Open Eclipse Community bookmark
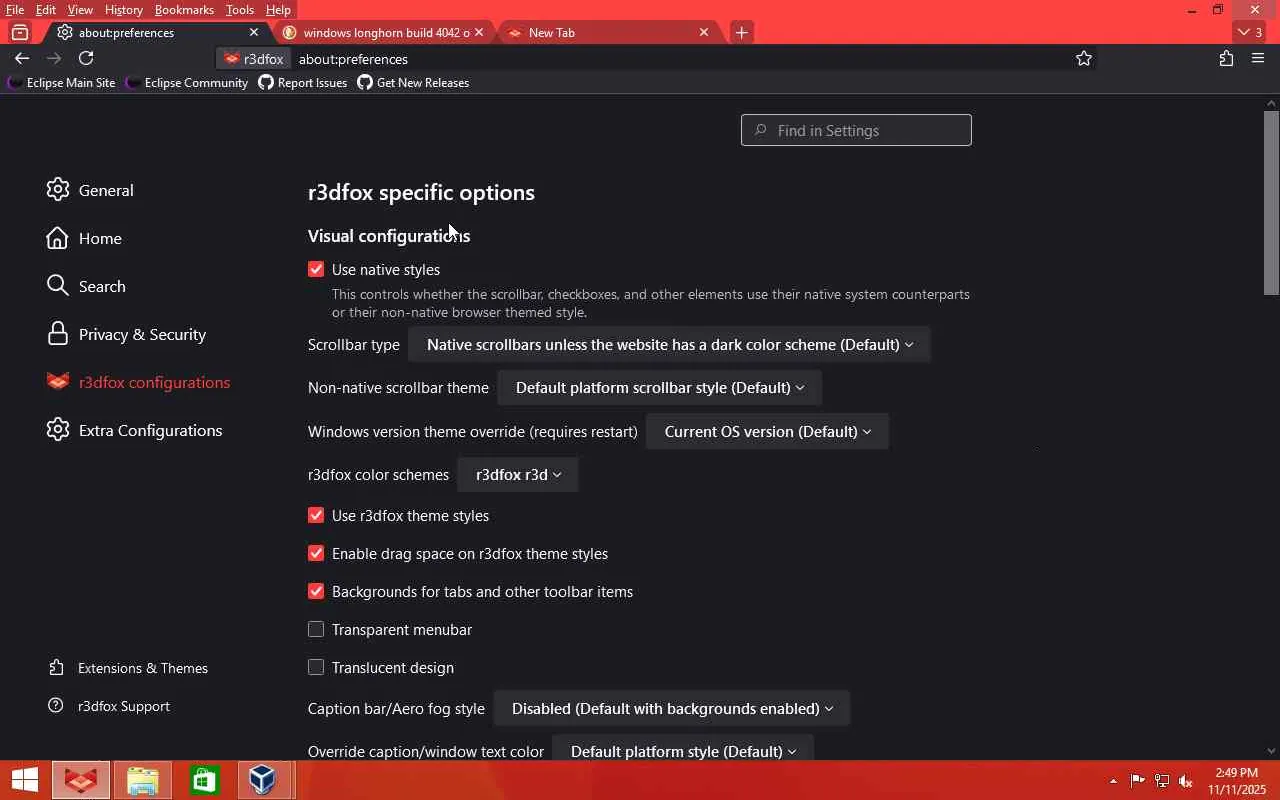Viewport: 1280px width, 800px height. [187, 83]
